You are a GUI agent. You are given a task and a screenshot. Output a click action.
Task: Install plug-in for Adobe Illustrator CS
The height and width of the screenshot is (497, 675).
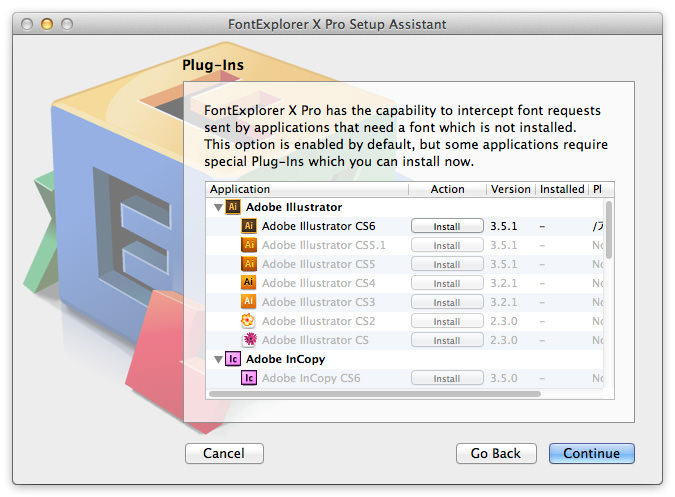coord(447,340)
